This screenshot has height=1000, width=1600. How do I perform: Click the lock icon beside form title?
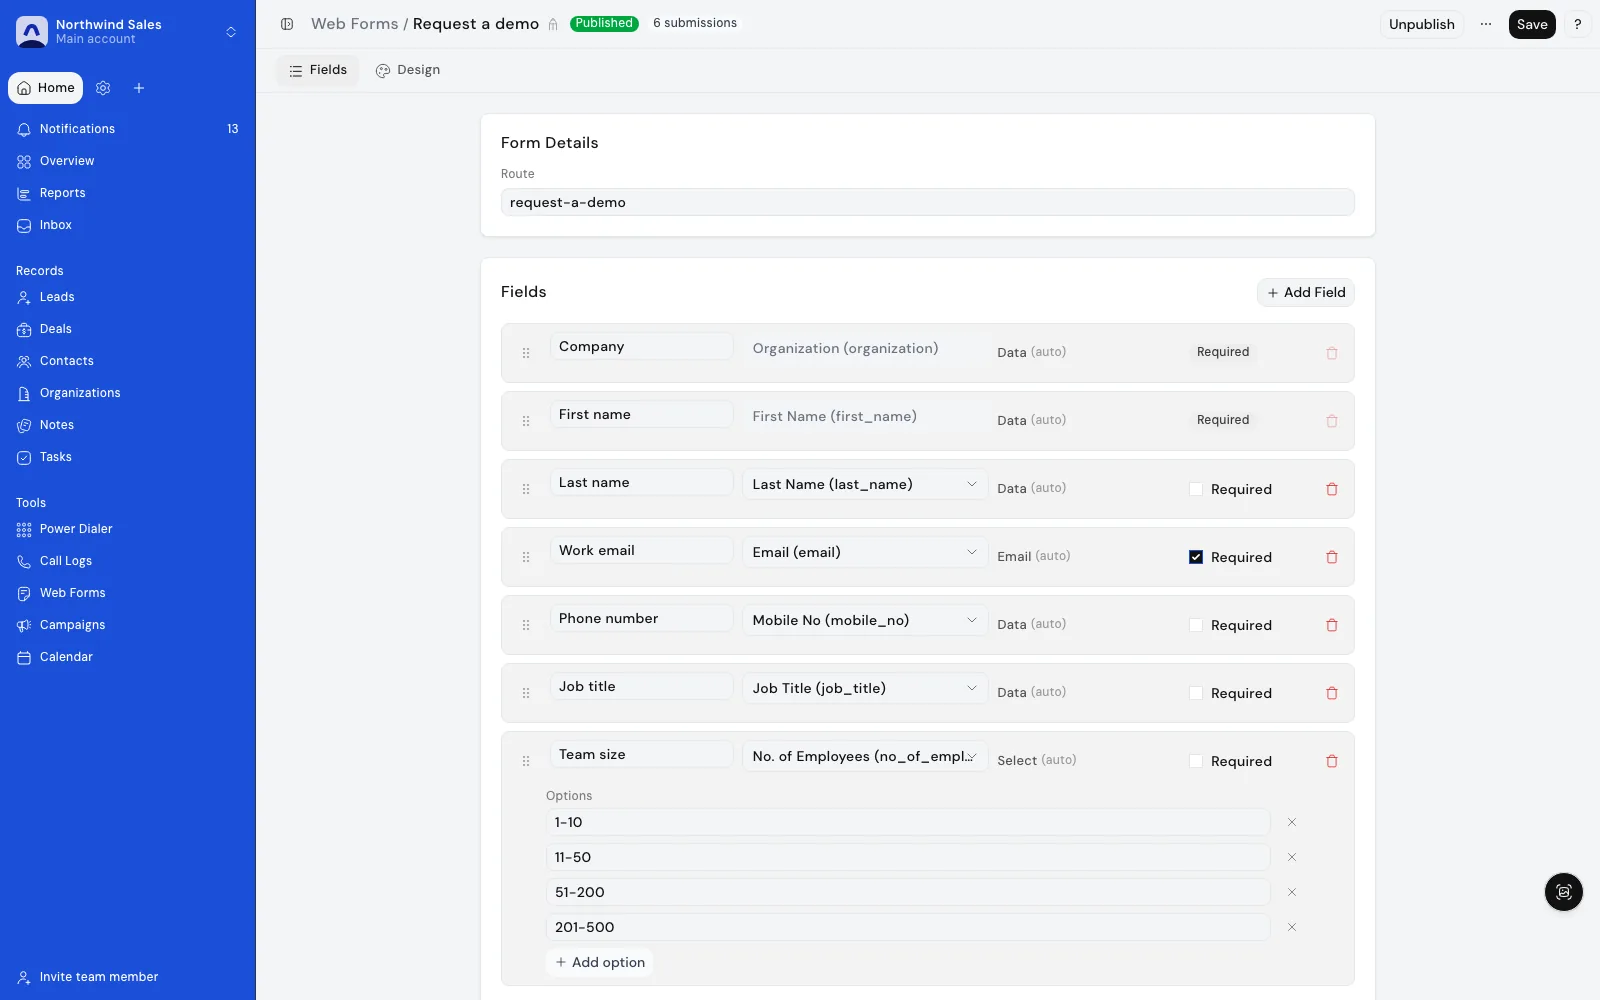[553, 24]
